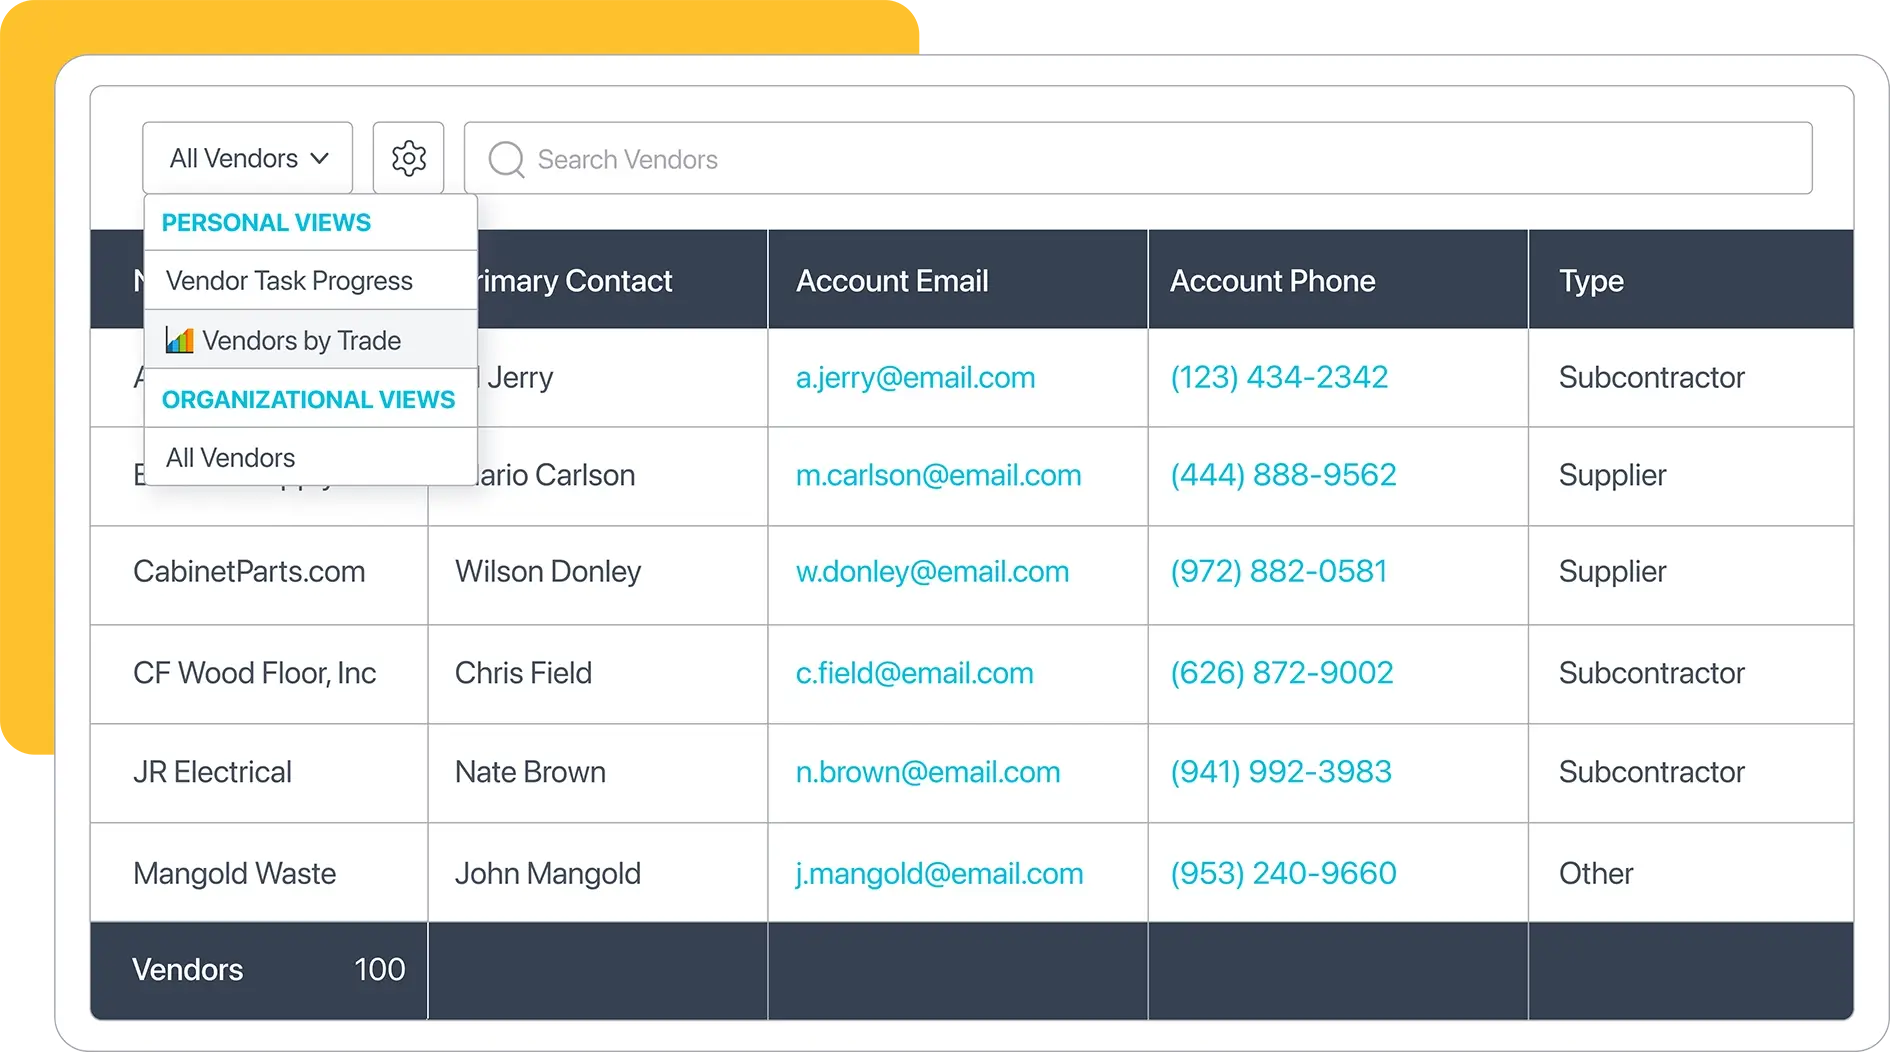Image resolution: width=1890 pixels, height=1052 pixels.
Task: Sort table by Type column header
Action: pyautogui.click(x=1590, y=281)
